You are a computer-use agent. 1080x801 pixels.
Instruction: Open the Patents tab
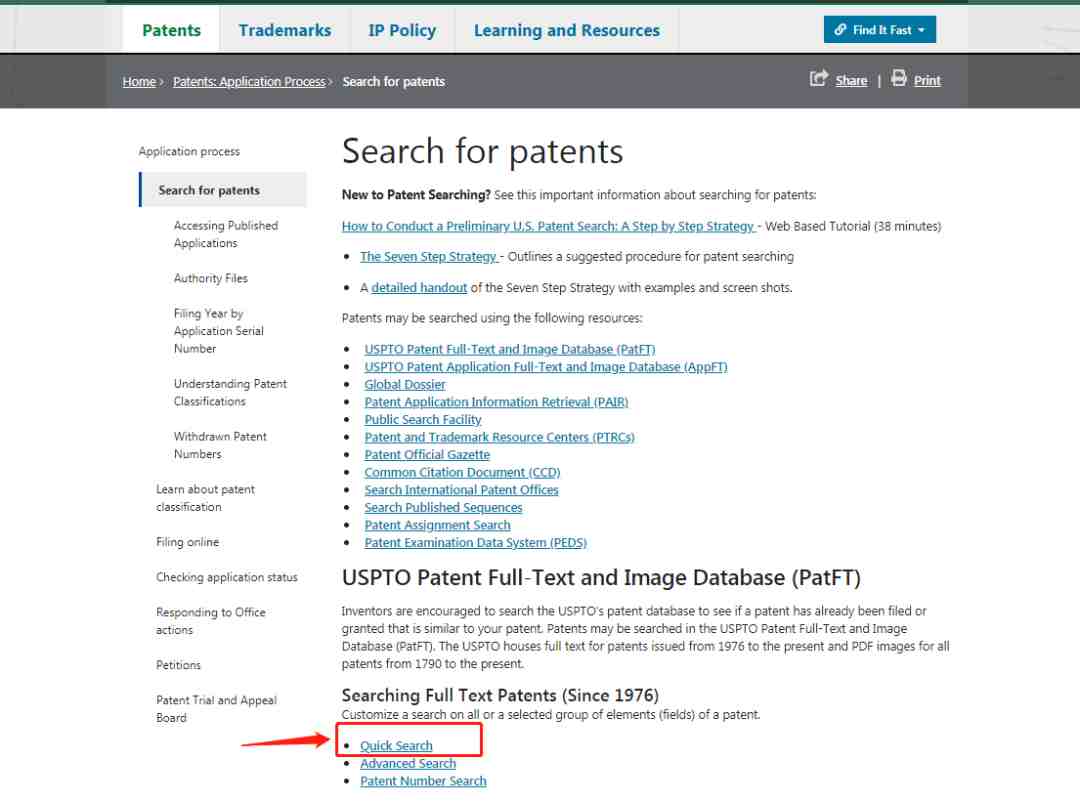click(x=171, y=30)
